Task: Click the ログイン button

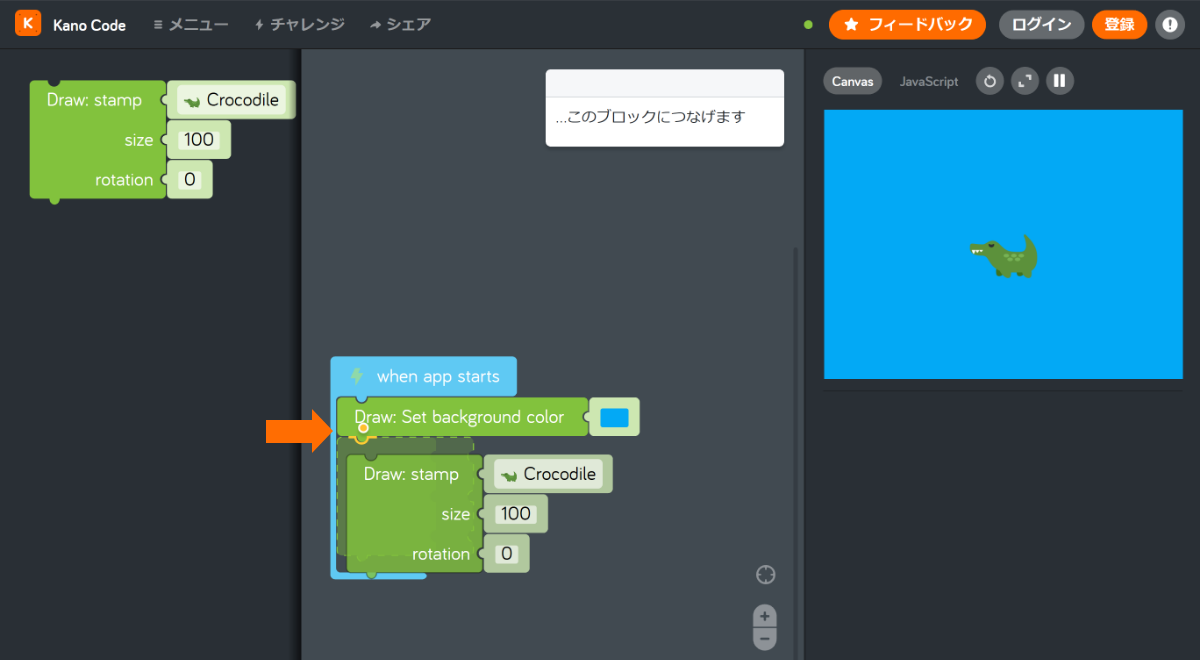Action: [1041, 24]
